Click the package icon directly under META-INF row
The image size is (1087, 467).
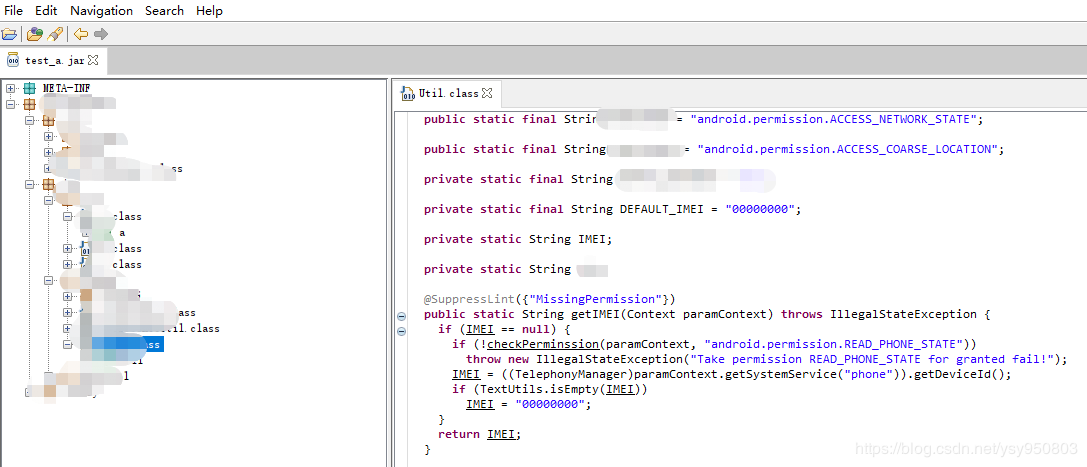pyautogui.click(x=29, y=105)
